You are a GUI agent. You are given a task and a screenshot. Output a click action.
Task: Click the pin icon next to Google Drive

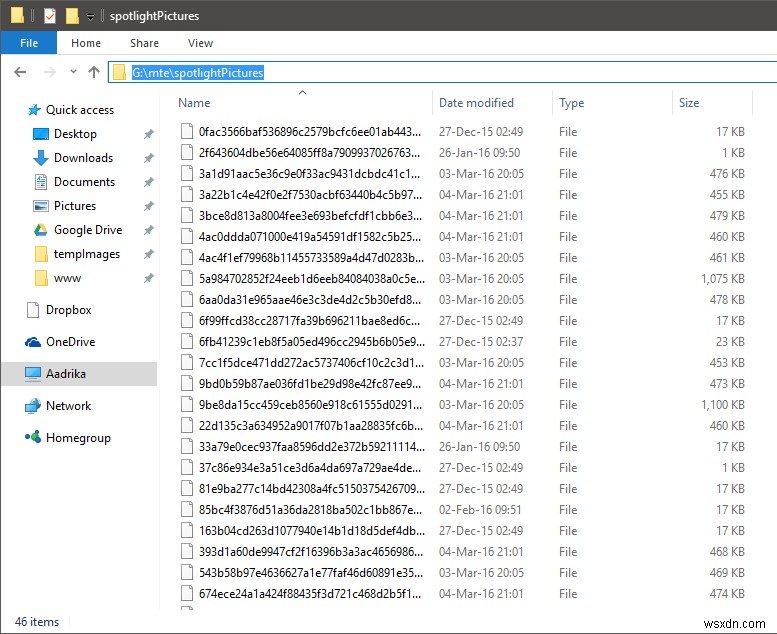pos(149,230)
